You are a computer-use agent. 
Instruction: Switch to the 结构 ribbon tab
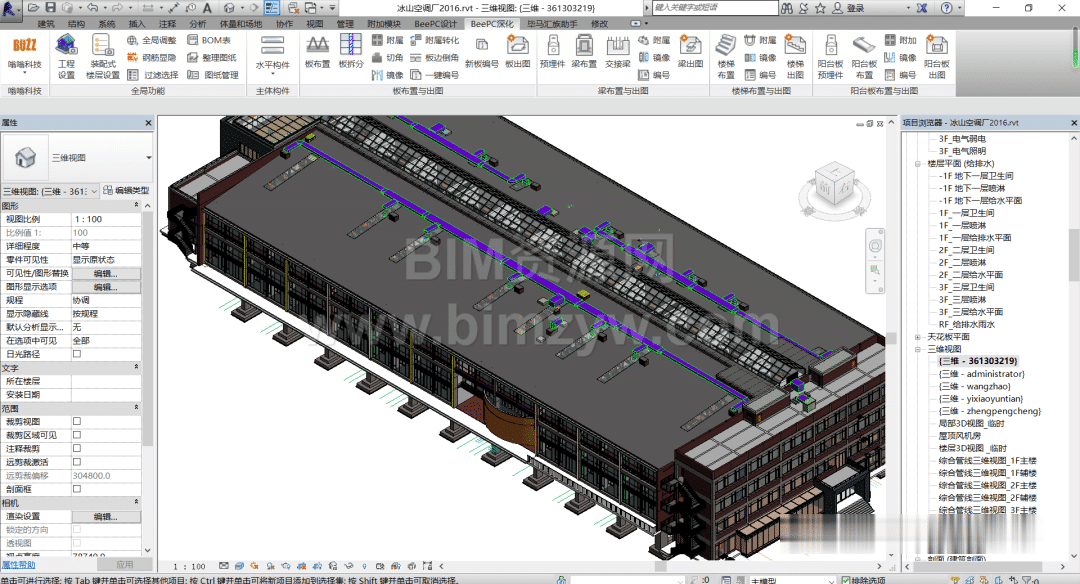point(76,23)
